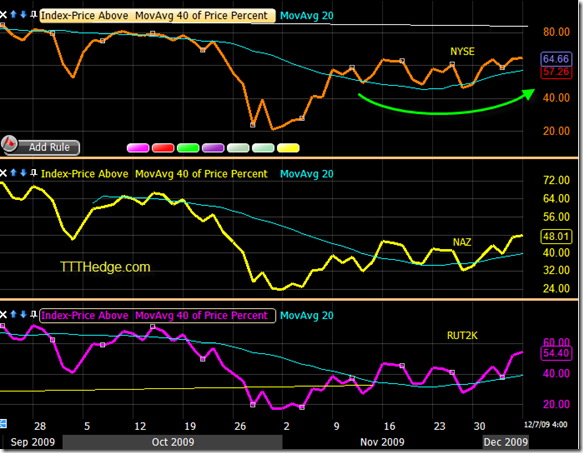Select the magenta color swatch

[138, 148]
